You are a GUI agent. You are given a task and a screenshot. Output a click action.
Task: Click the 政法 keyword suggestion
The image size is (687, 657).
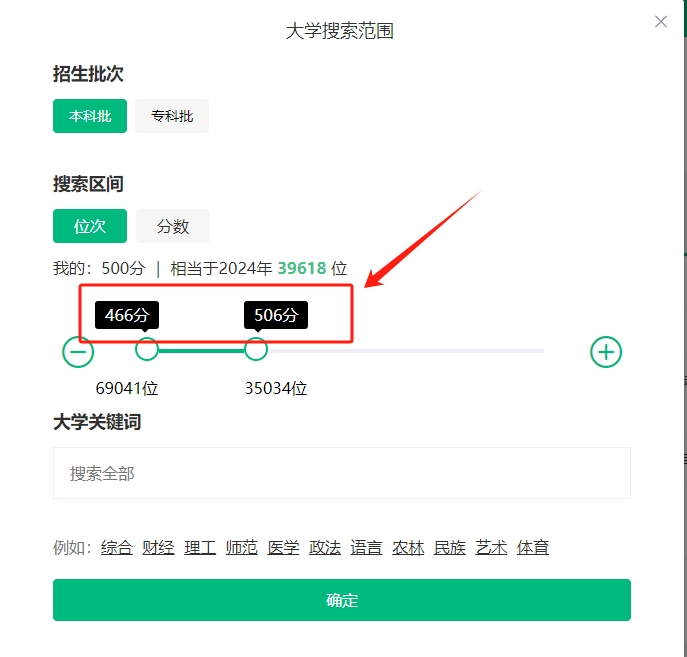click(325, 548)
